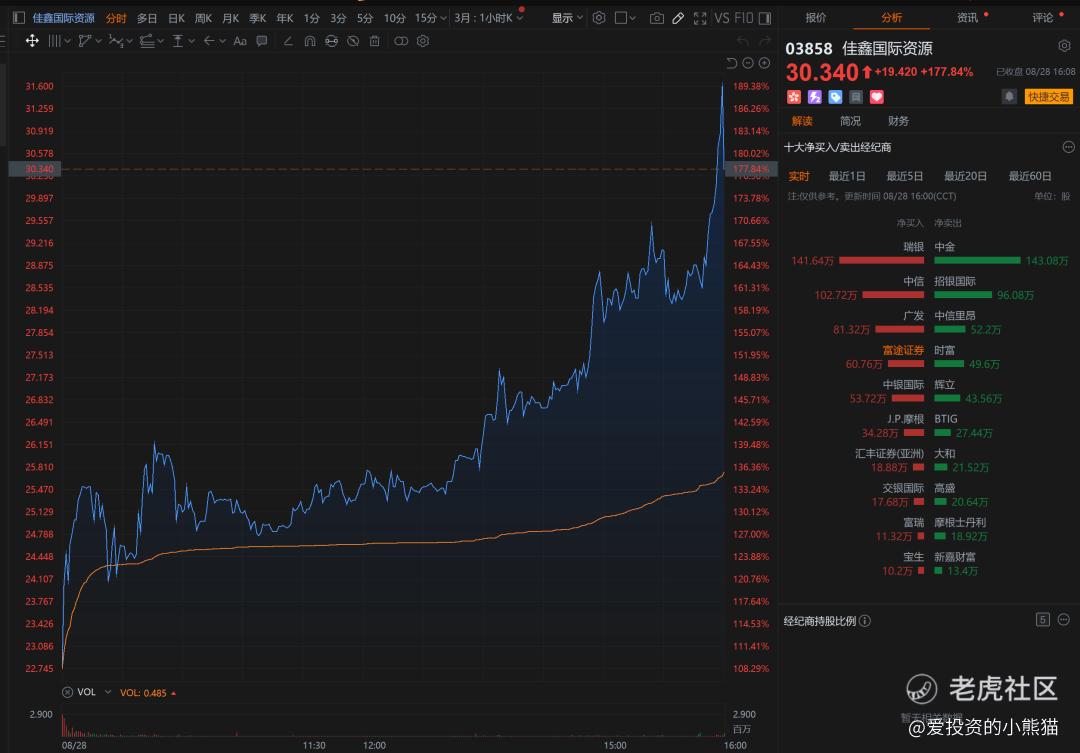Open quote panel settings gear
Image resolution: width=1080 pixels, height=753 pixels.
pyautogui.click(x=1065, y=46)
